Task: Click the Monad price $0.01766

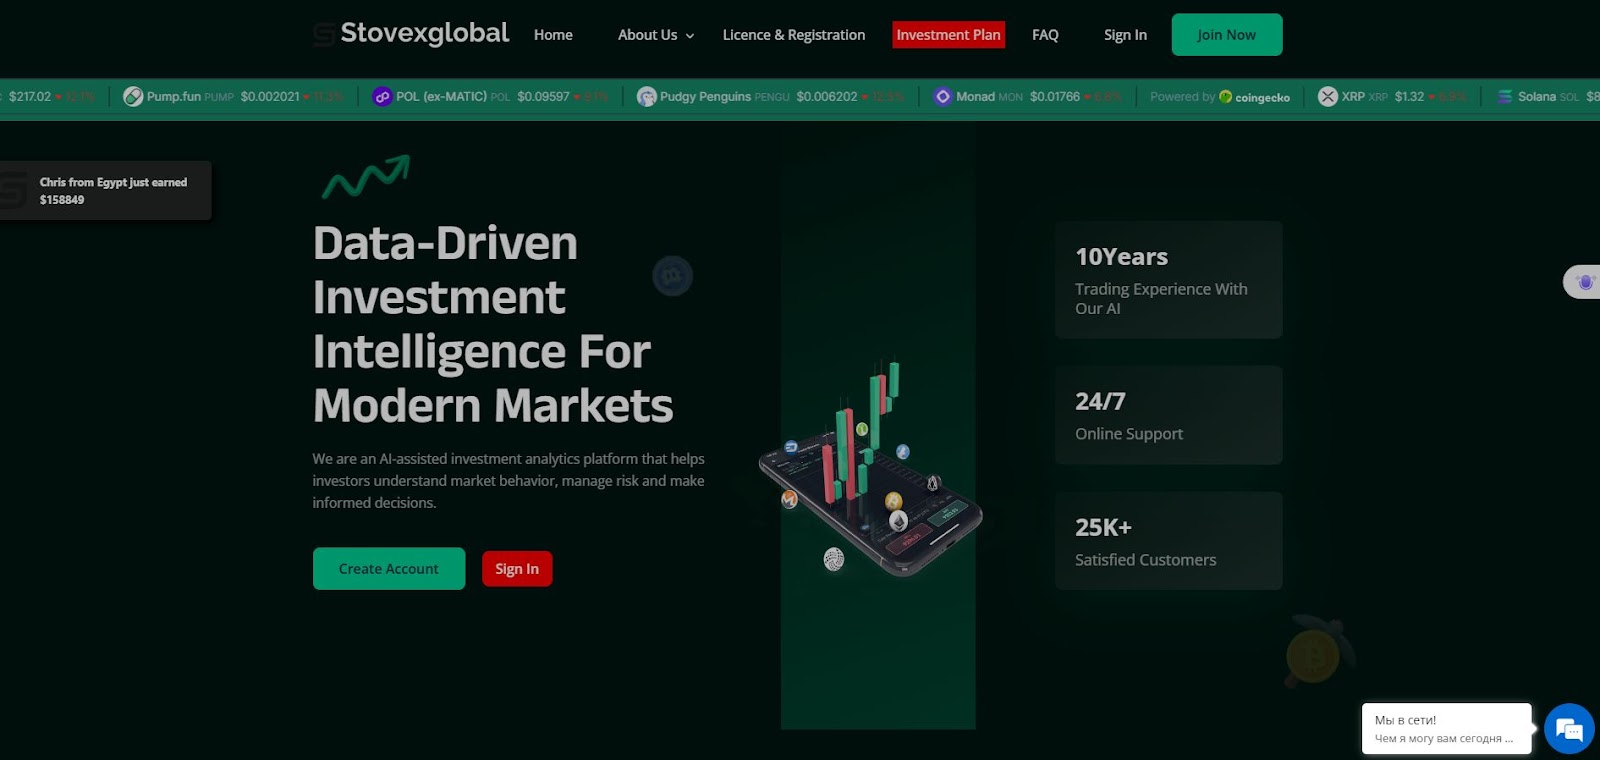Action: [x=1055, y=97]
